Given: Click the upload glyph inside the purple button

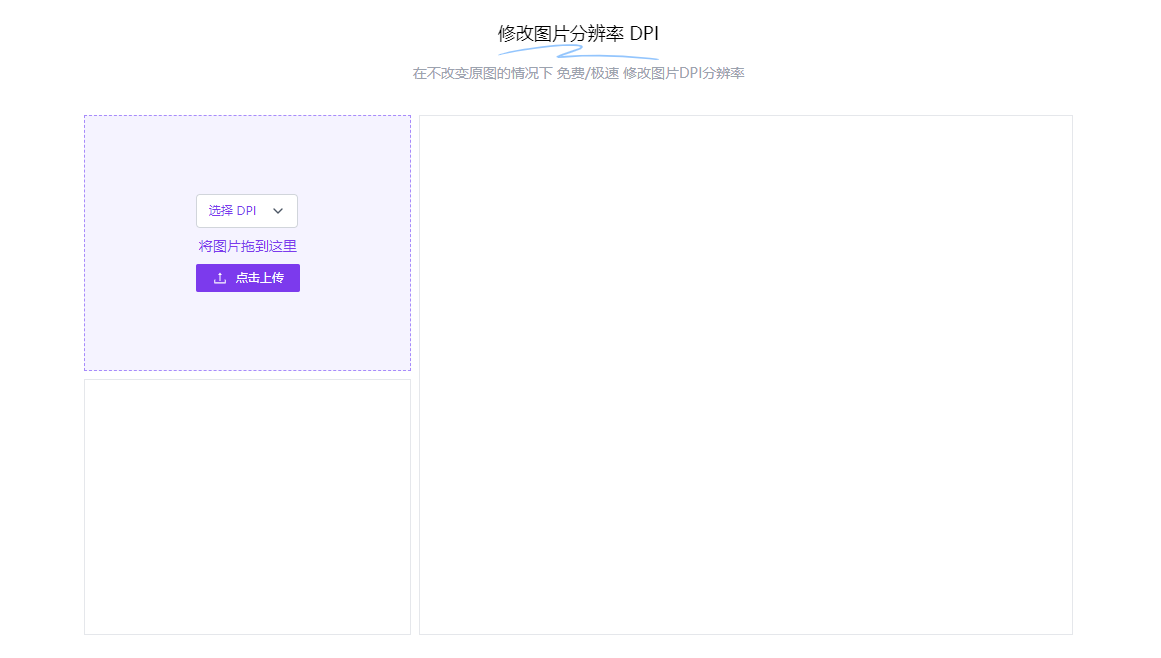Looking at the screenshot, I should click(x=220, y=278).
